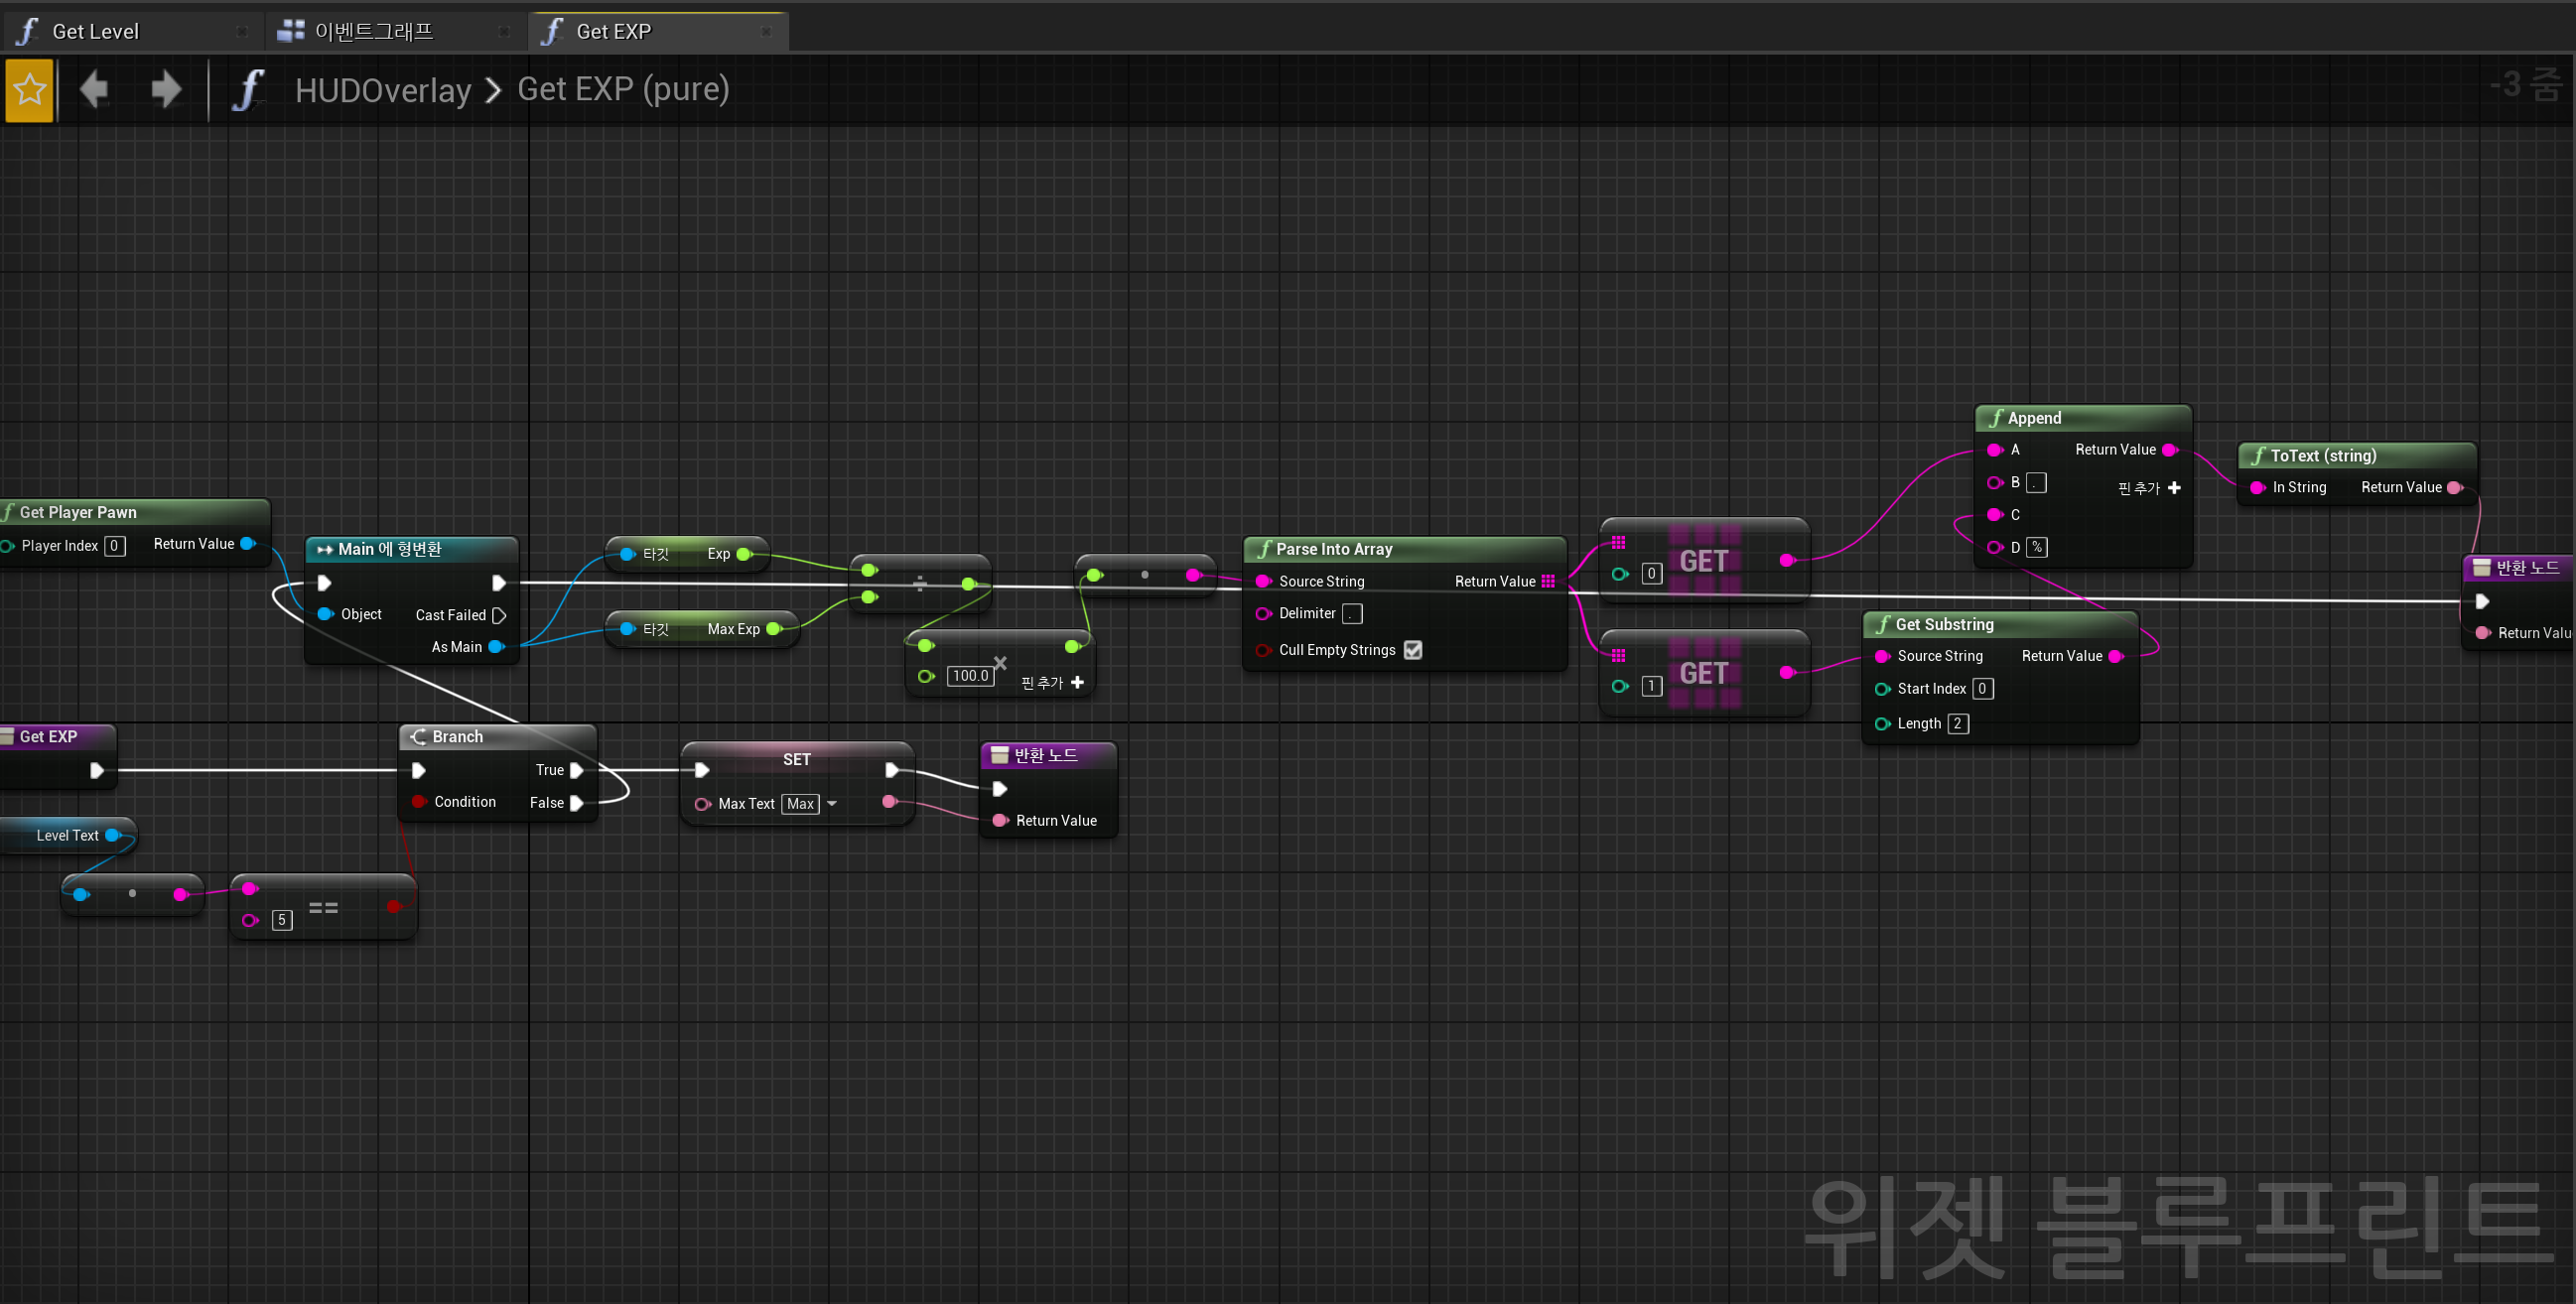Click the Append node A input pin
This screenshot has height=1304, width=2576.
click(x=1995, y=451)
